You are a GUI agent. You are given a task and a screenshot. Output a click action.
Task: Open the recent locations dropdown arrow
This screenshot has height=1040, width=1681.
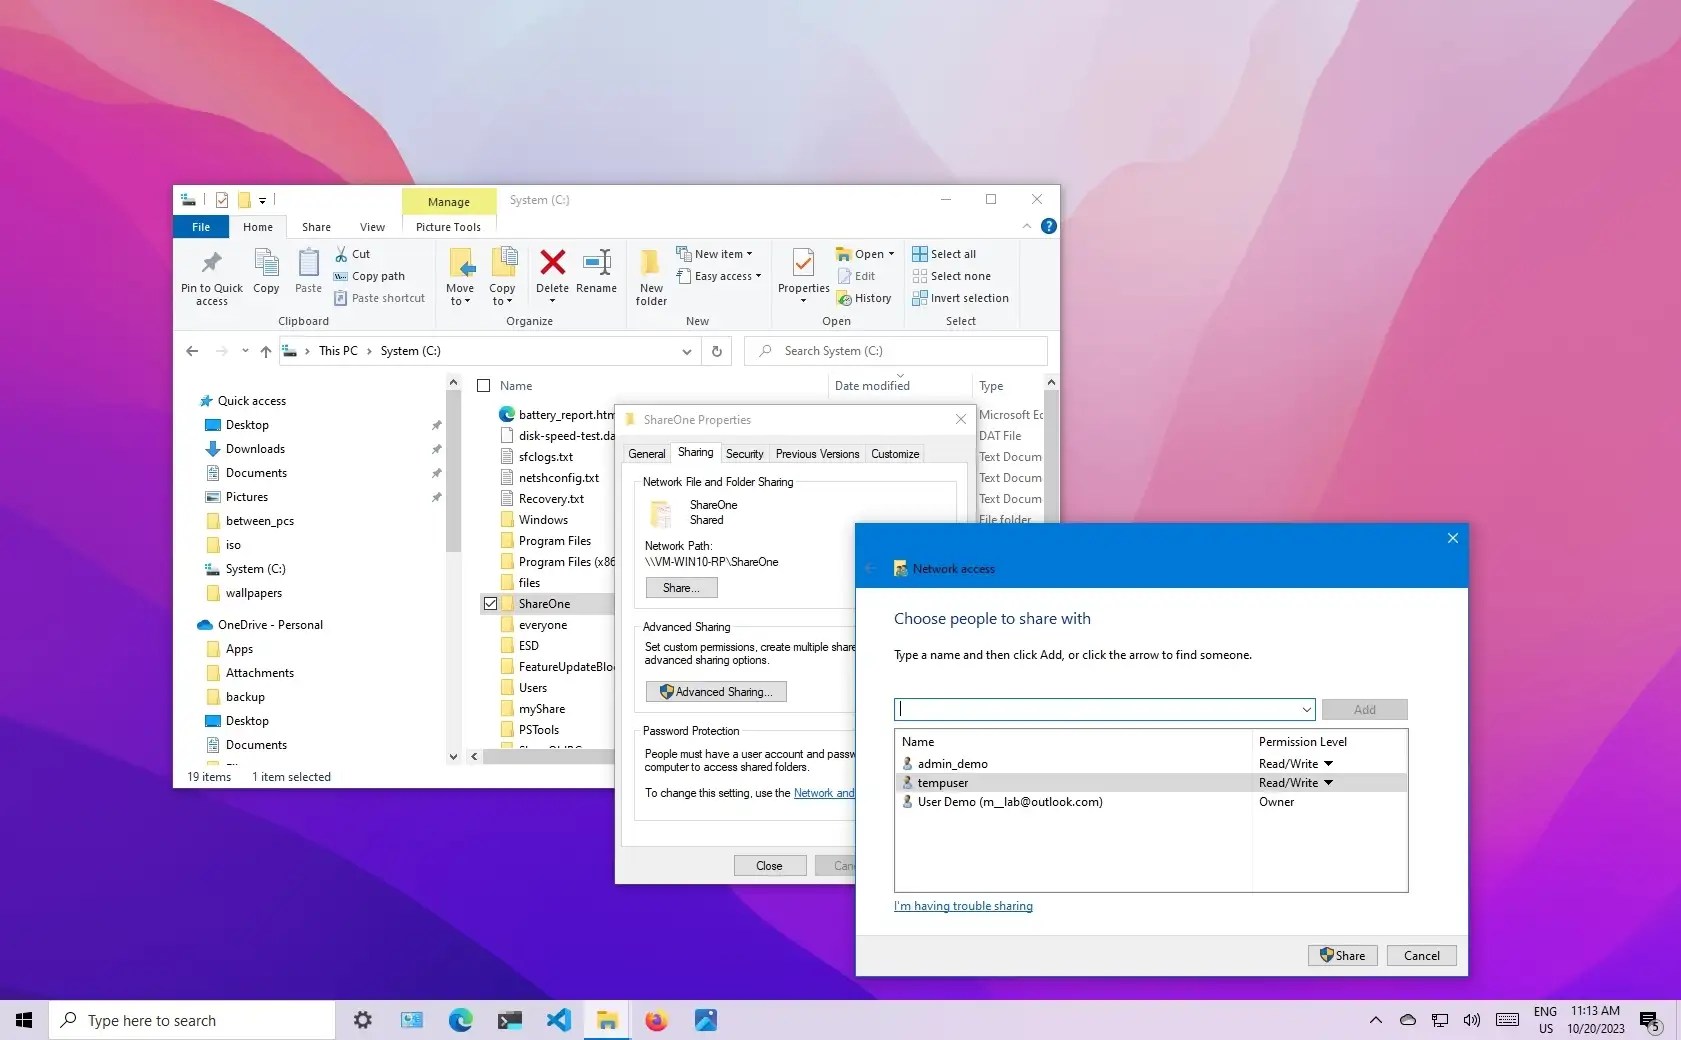coord(245,351)
